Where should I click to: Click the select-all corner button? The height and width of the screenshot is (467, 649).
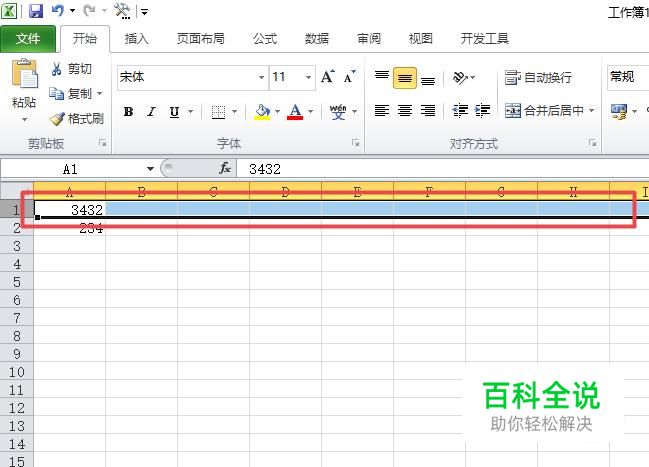(17, 190)
